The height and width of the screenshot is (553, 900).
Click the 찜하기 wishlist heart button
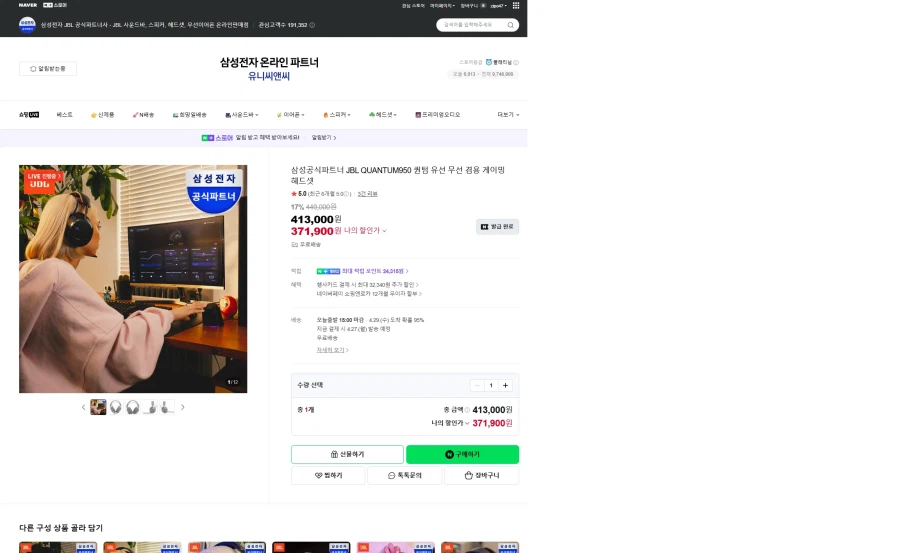[x=328, y=475]
